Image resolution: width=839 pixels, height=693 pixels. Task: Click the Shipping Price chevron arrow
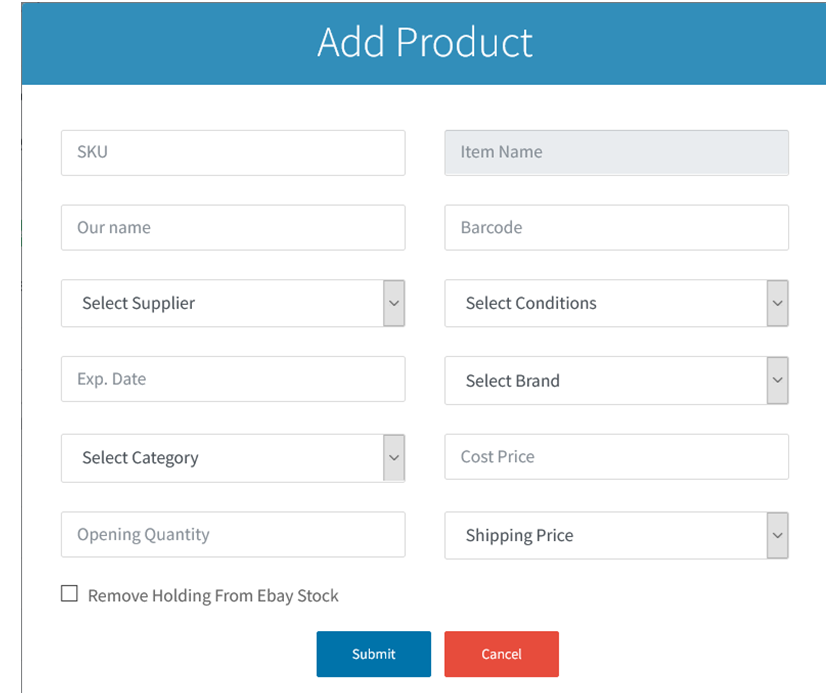tap(777, 535)
